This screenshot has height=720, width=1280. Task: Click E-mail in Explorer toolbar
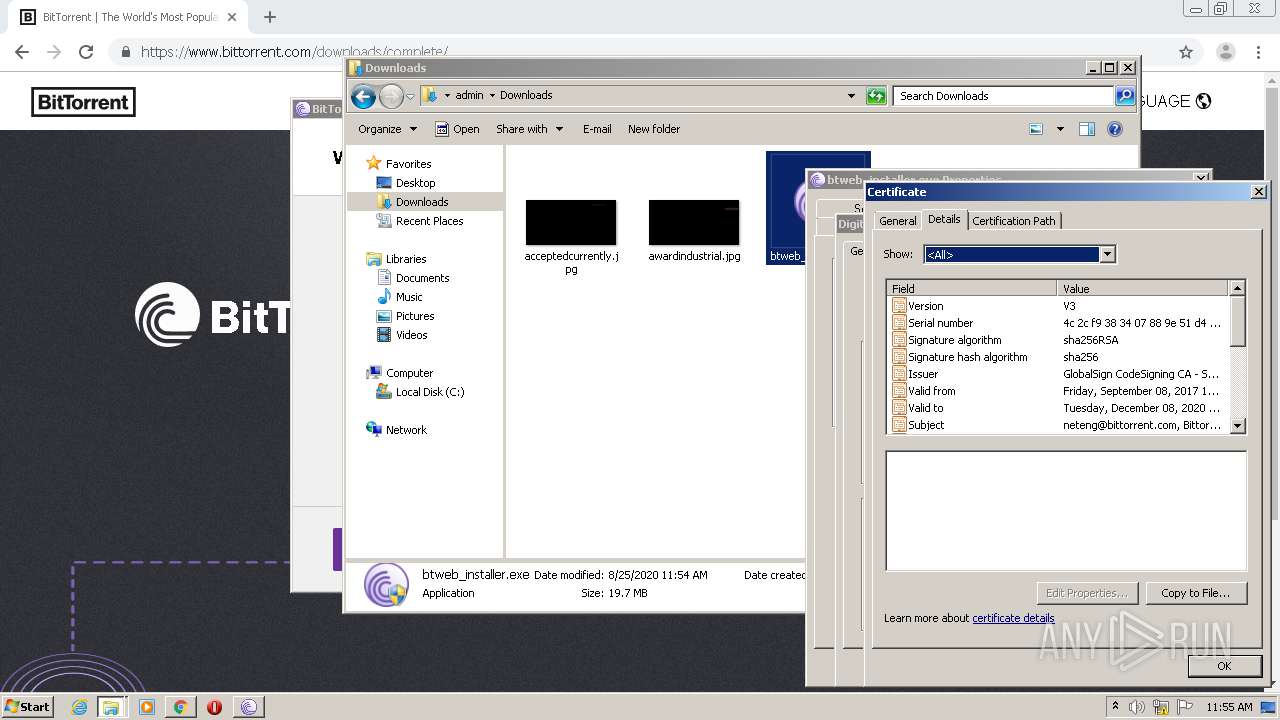pyautogui.click(x=597, y=129)
